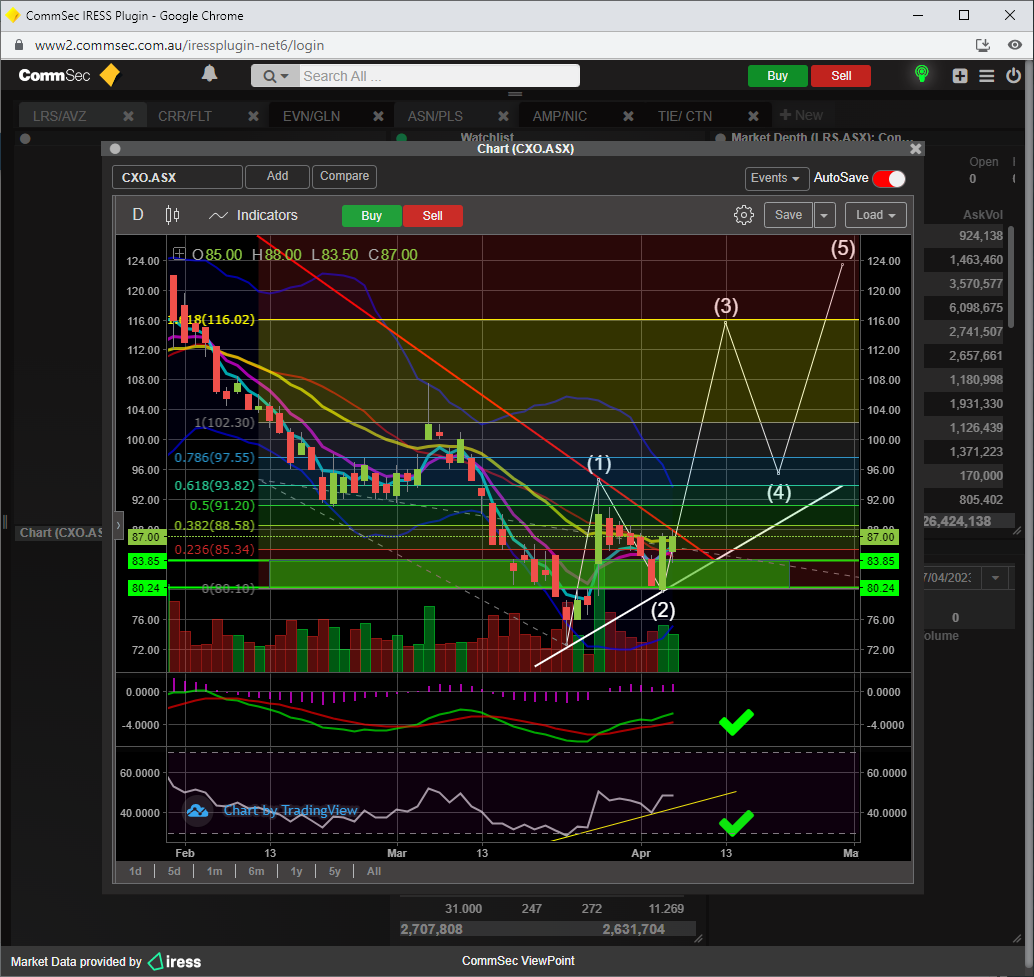This screenshot has width=1034, height=977.
Task: Select the D daily interval selector
Action: coord(138,215)
